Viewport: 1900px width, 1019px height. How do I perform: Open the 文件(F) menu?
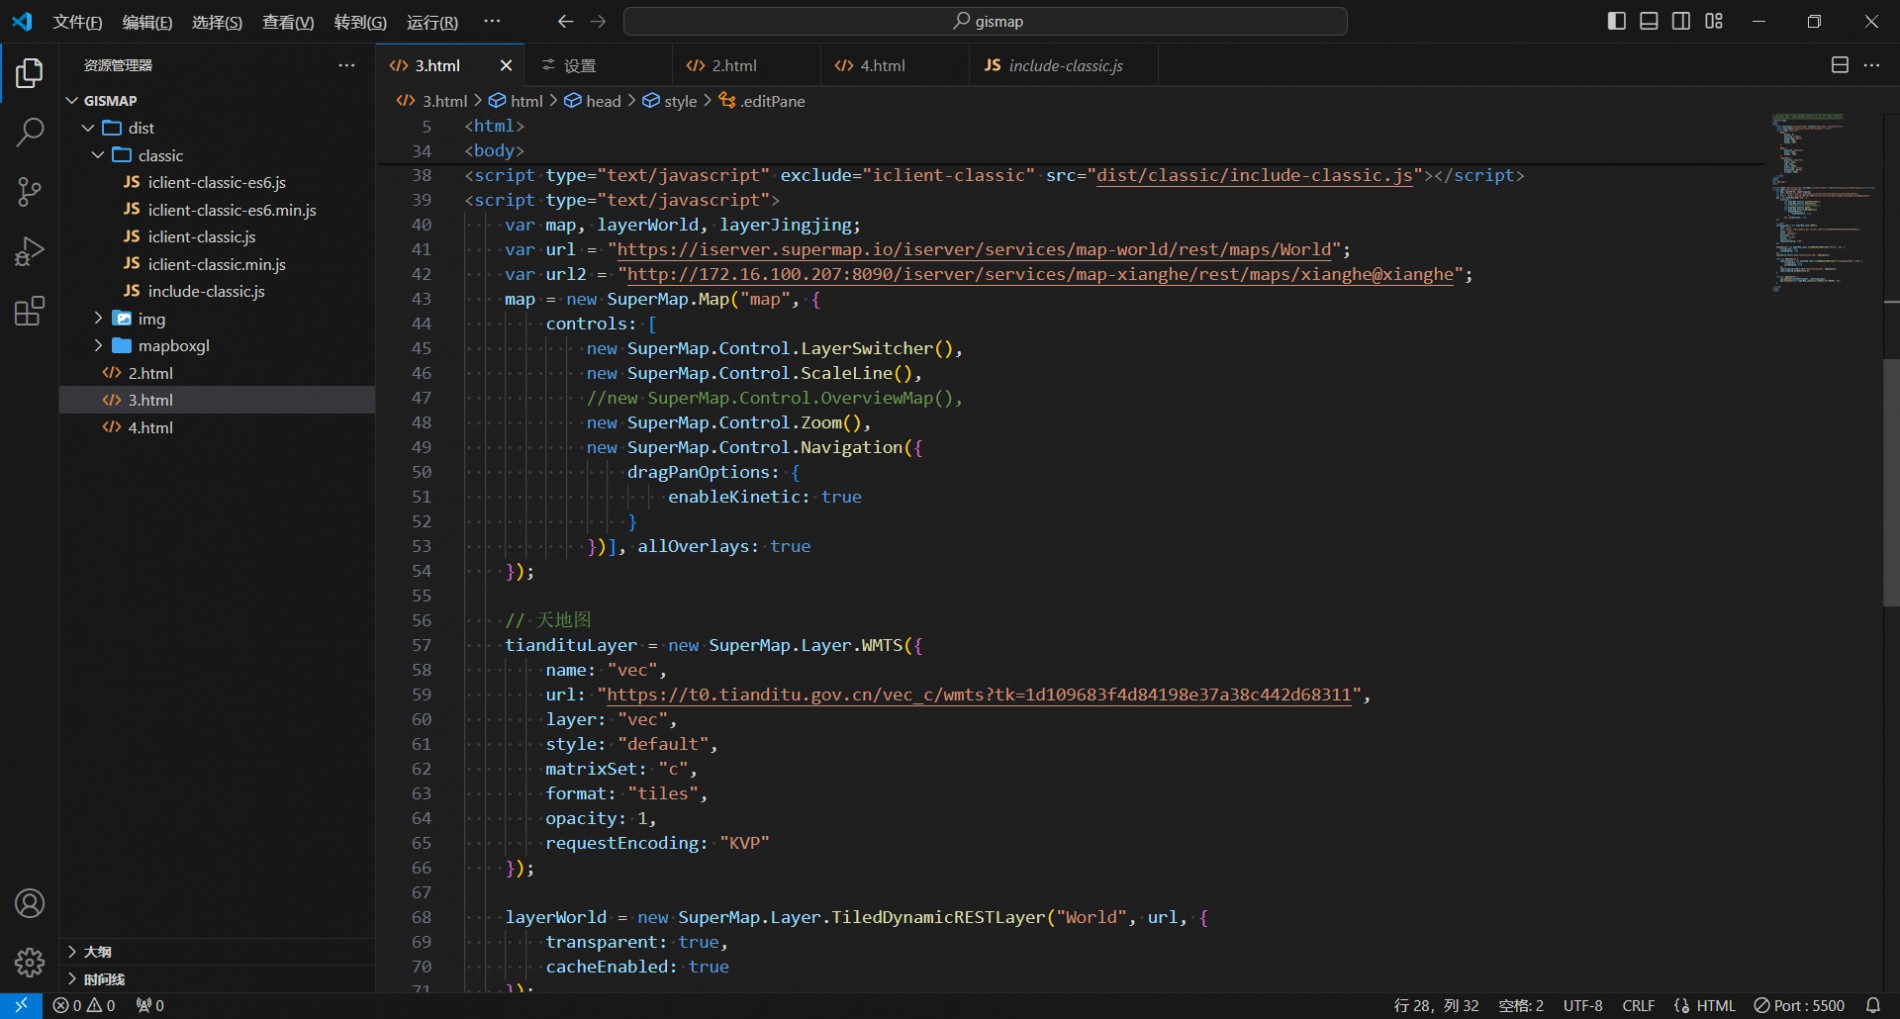[x=77, y=22]
